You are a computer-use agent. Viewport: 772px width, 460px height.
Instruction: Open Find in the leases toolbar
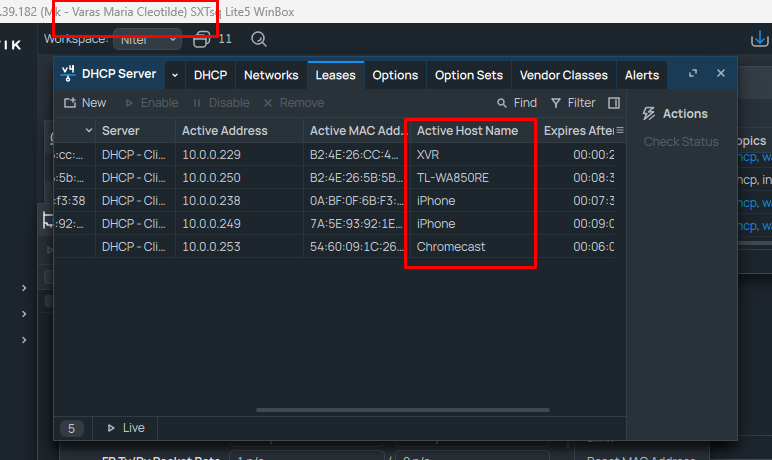[517, 103]
